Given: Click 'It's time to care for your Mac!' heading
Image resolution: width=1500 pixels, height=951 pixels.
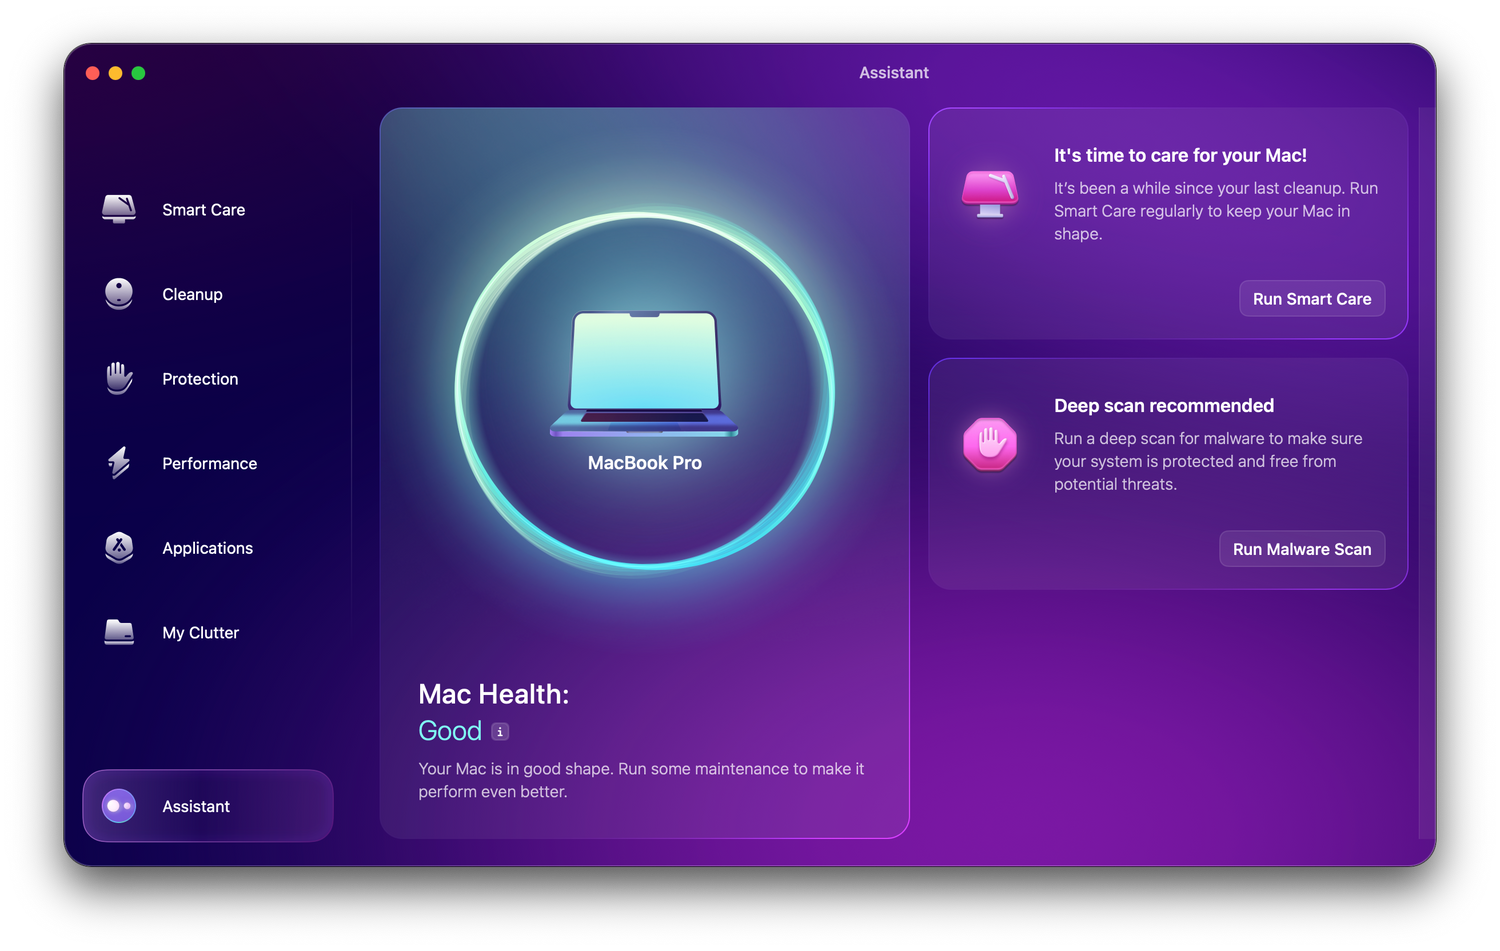Looking at the screenshot, I should coord(1180,155).
